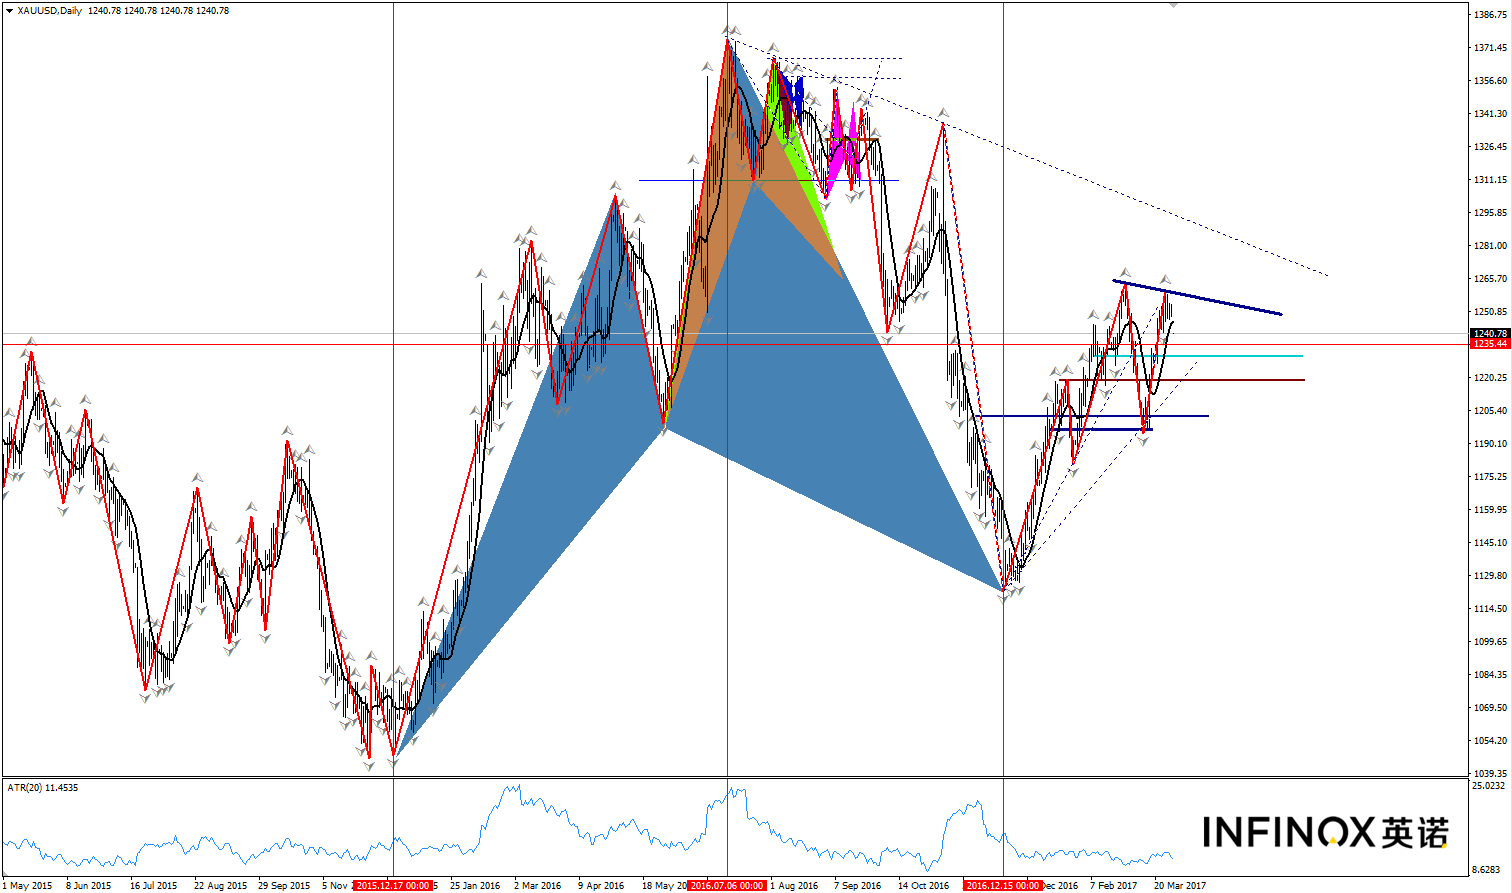Click the 29 Sep 2015 date label

coord(284,885)
